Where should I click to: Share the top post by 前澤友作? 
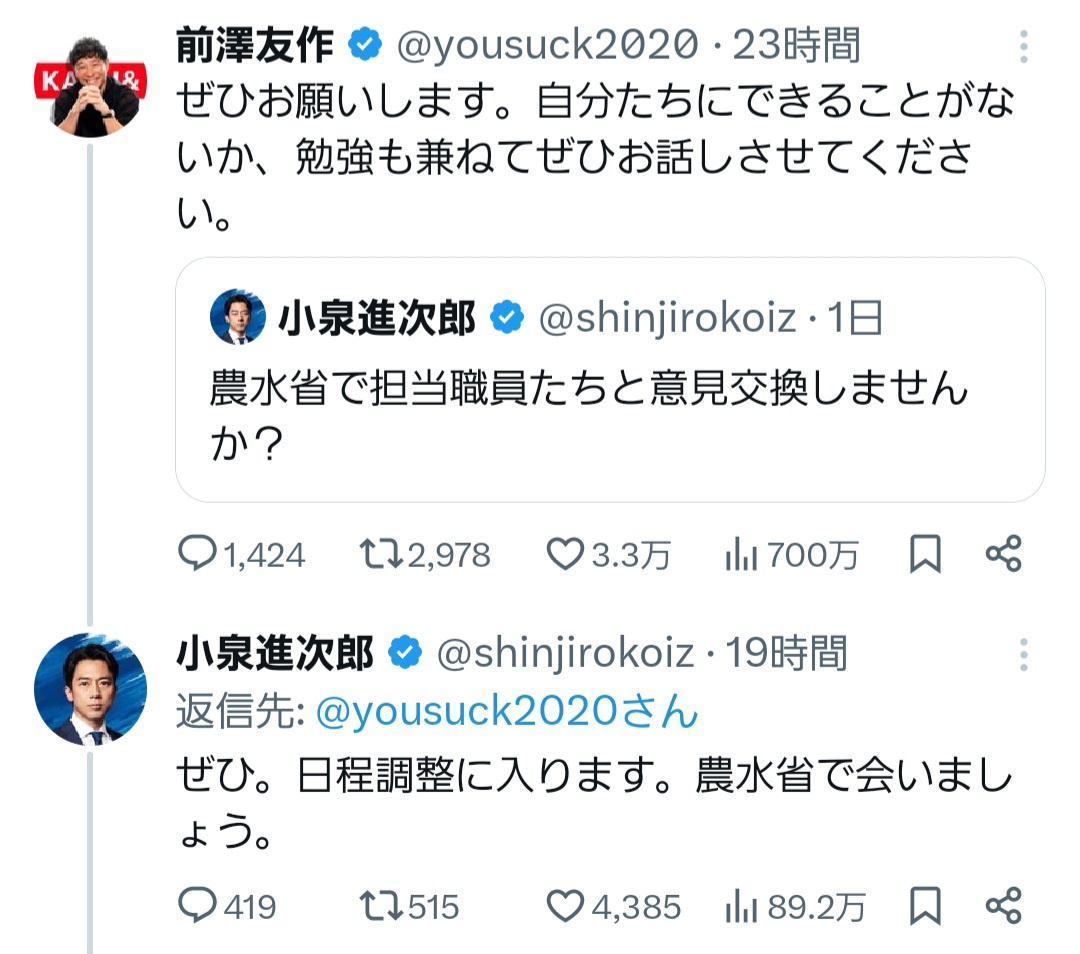[1003, 555]
